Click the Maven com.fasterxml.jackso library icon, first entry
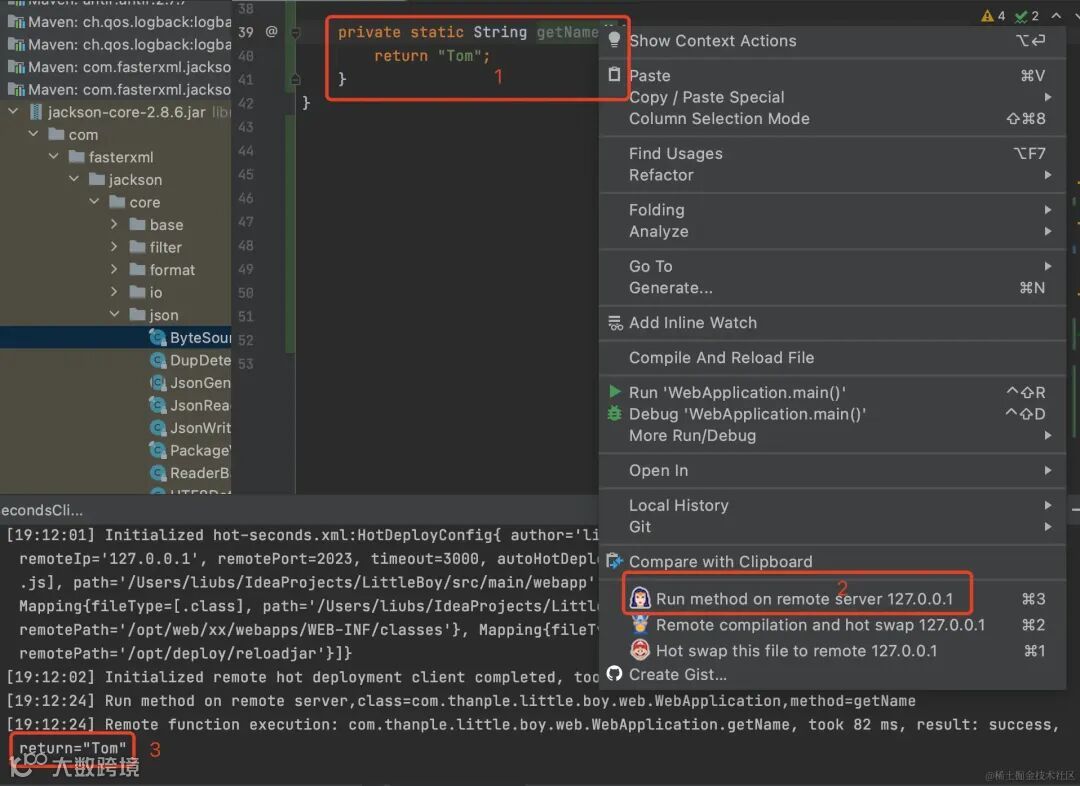Viewport: 1080px width, 786px height. pyautogui.click(x=17, y=67)
